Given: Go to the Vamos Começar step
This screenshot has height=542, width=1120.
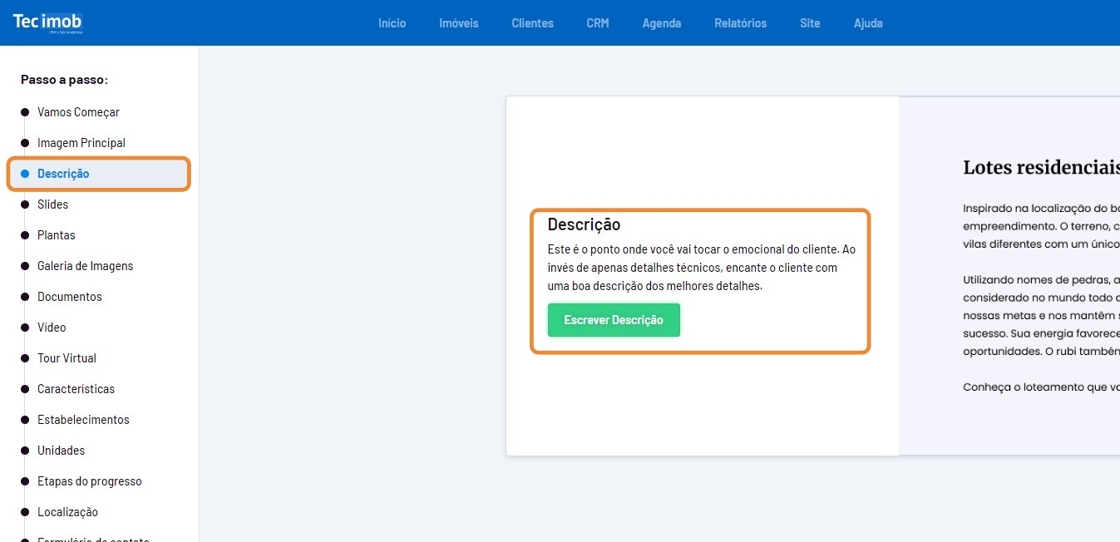Looking at the screenshot, I should (78, 112).
